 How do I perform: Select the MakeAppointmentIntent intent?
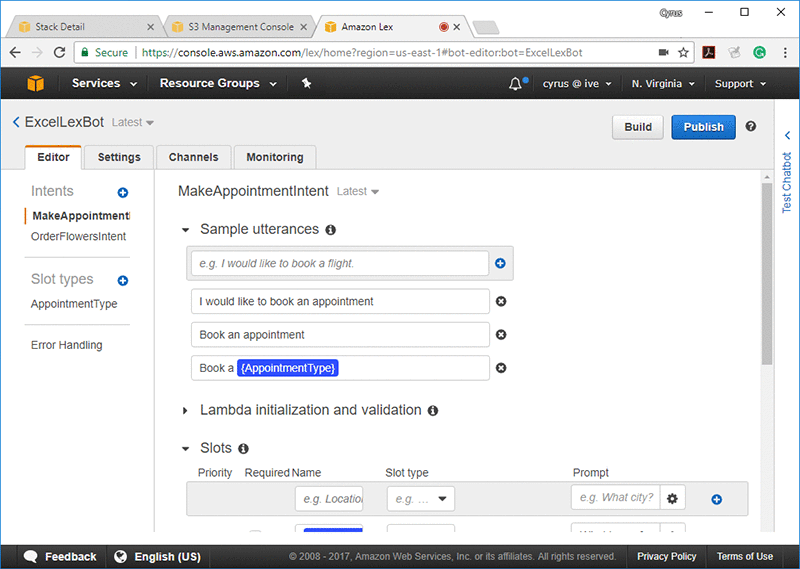pyautogui.click(x=80, y=216)
